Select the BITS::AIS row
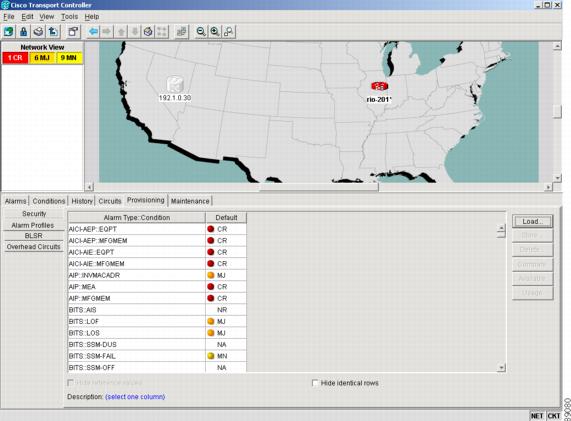This screenshot has width=571, height=421. pos(157,310)
